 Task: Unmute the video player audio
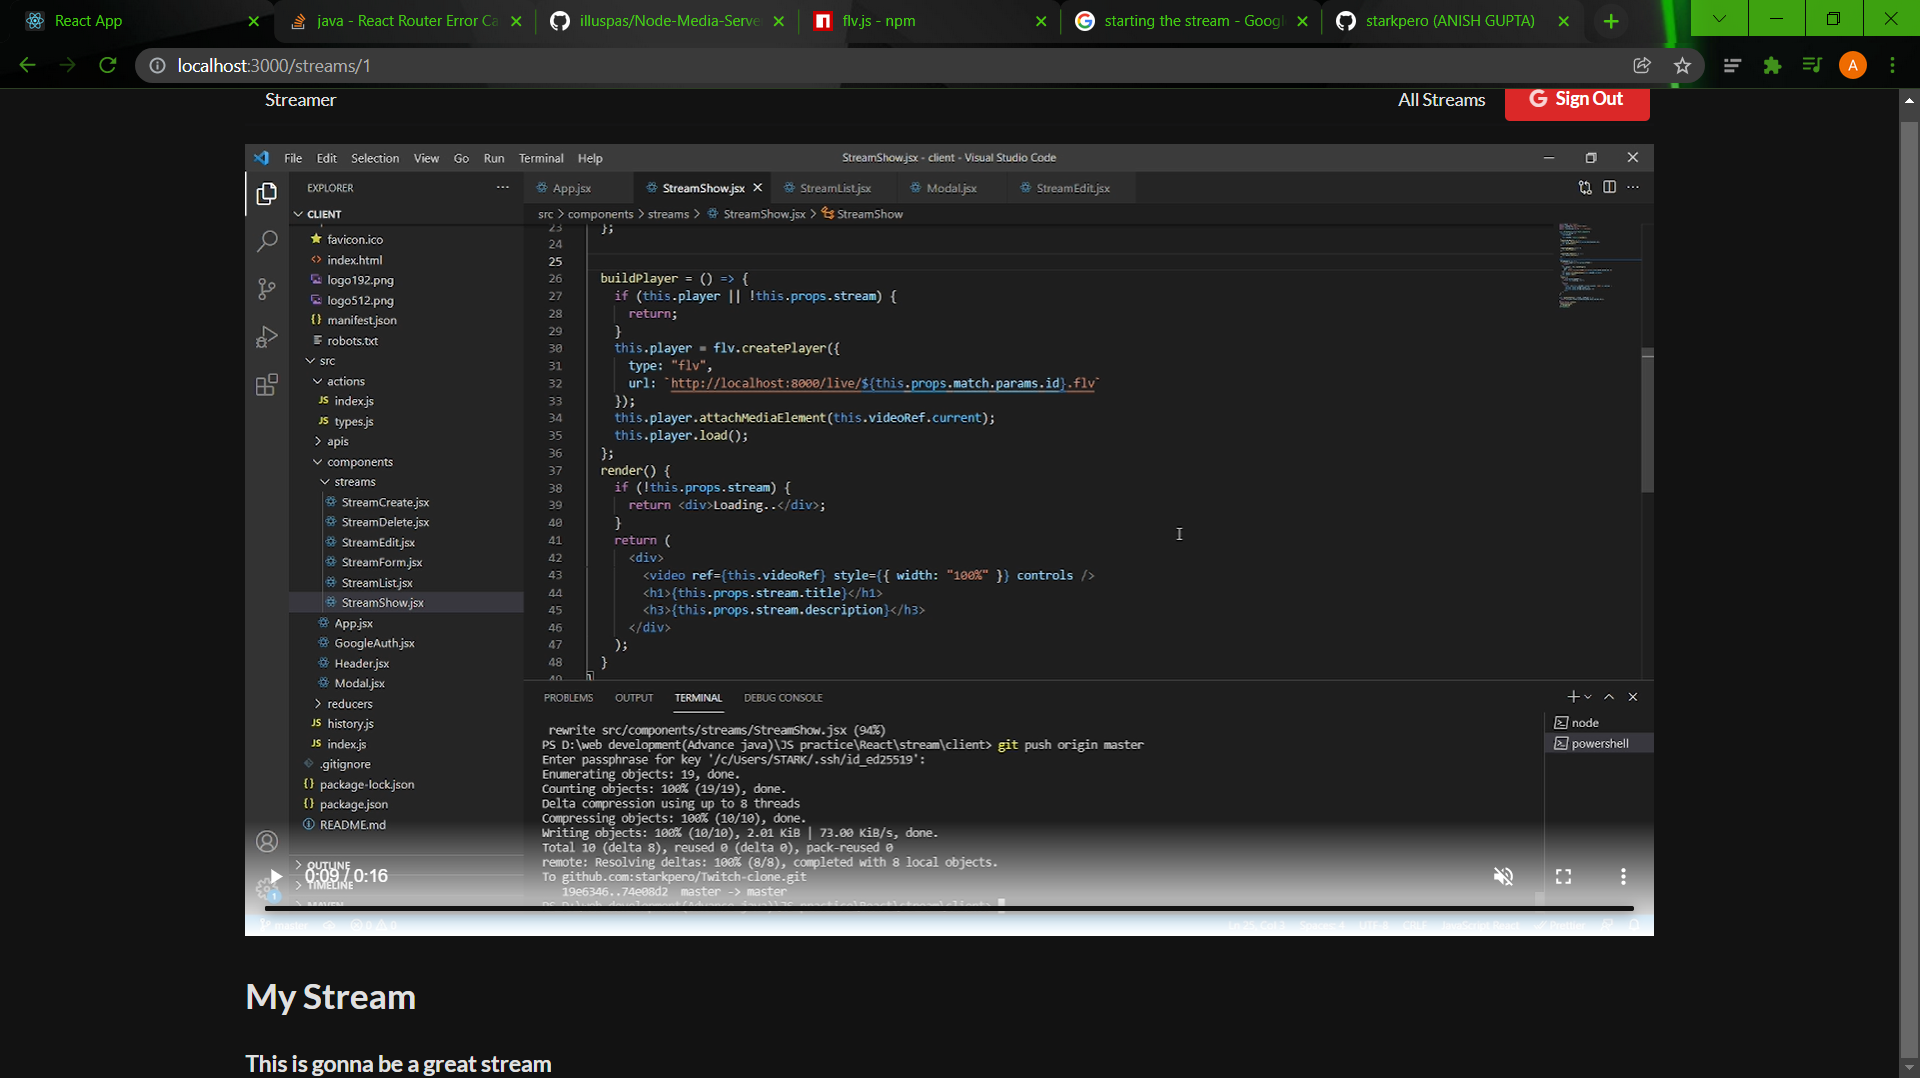pos(1503,876)
